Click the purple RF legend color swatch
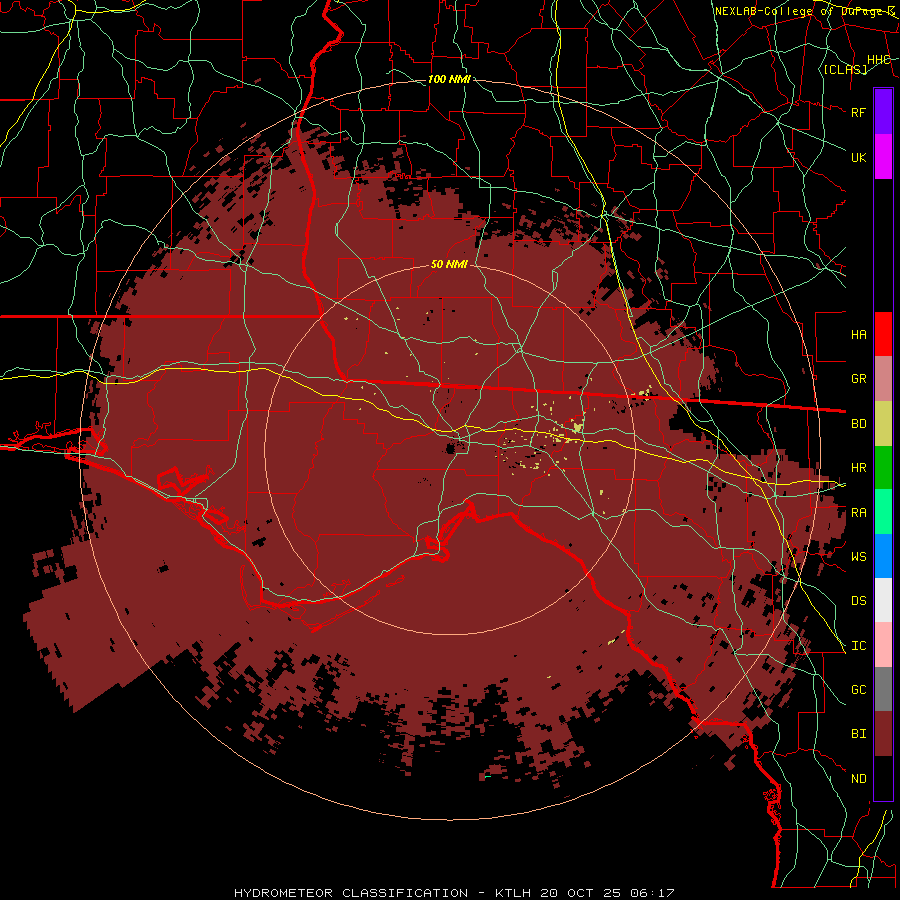Viewport: 900px width, 900px height. pos(883,112)
